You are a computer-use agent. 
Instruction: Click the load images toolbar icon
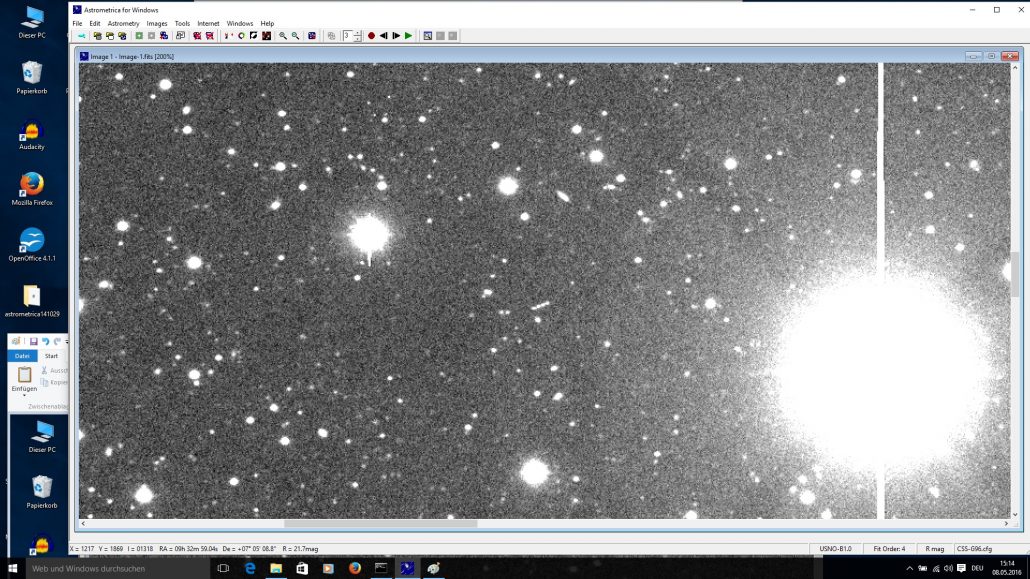(97, 36)
